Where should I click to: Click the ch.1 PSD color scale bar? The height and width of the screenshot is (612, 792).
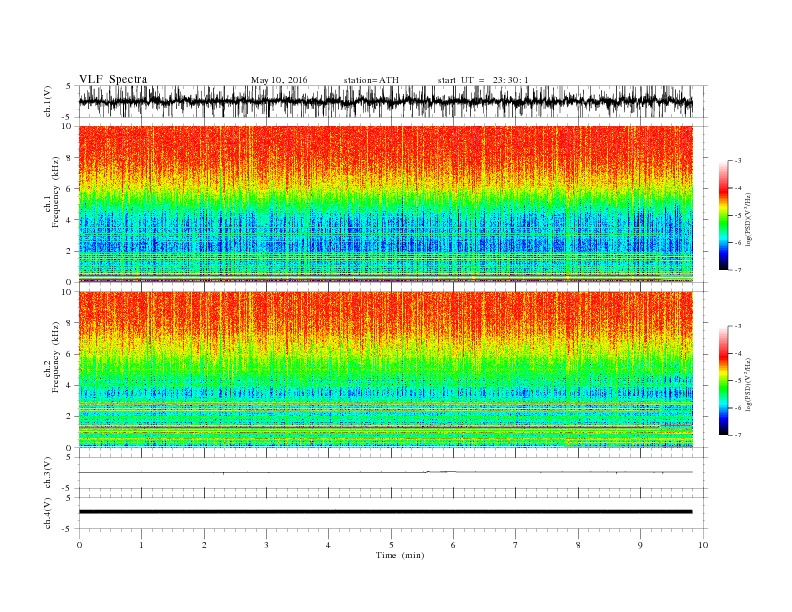[723, 216]
